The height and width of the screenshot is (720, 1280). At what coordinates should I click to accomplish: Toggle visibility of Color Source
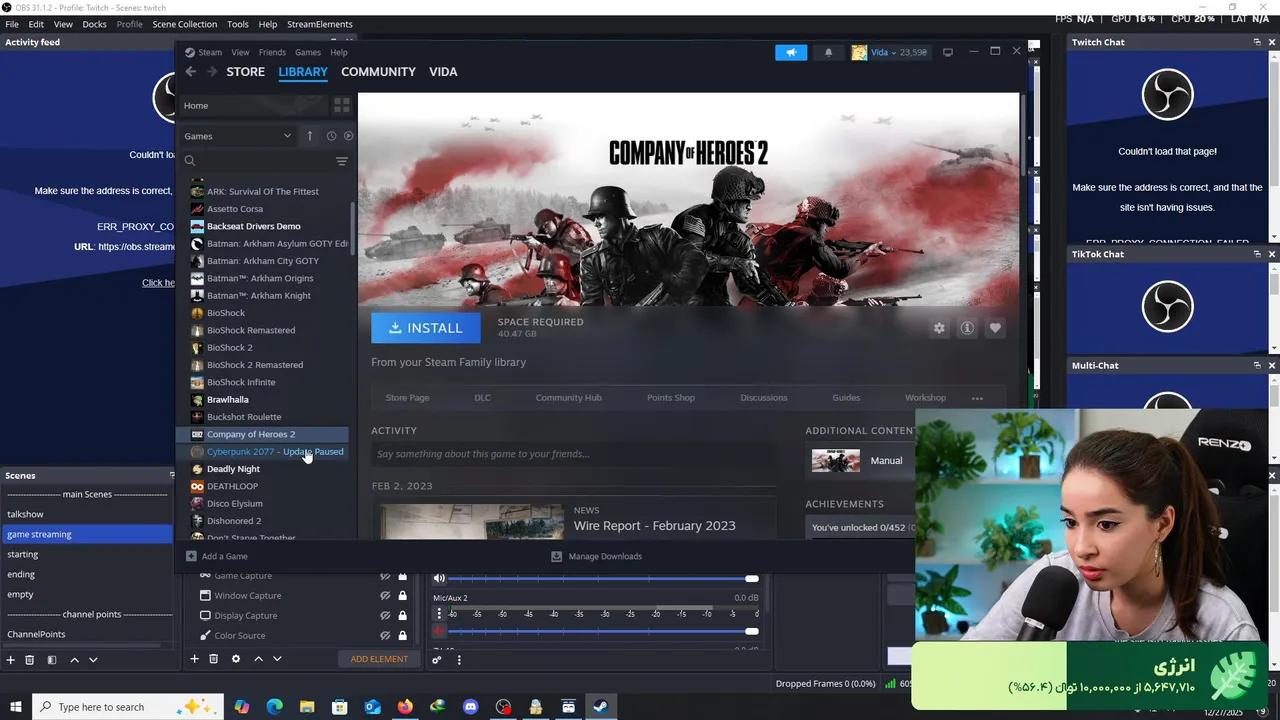point(385,636)
